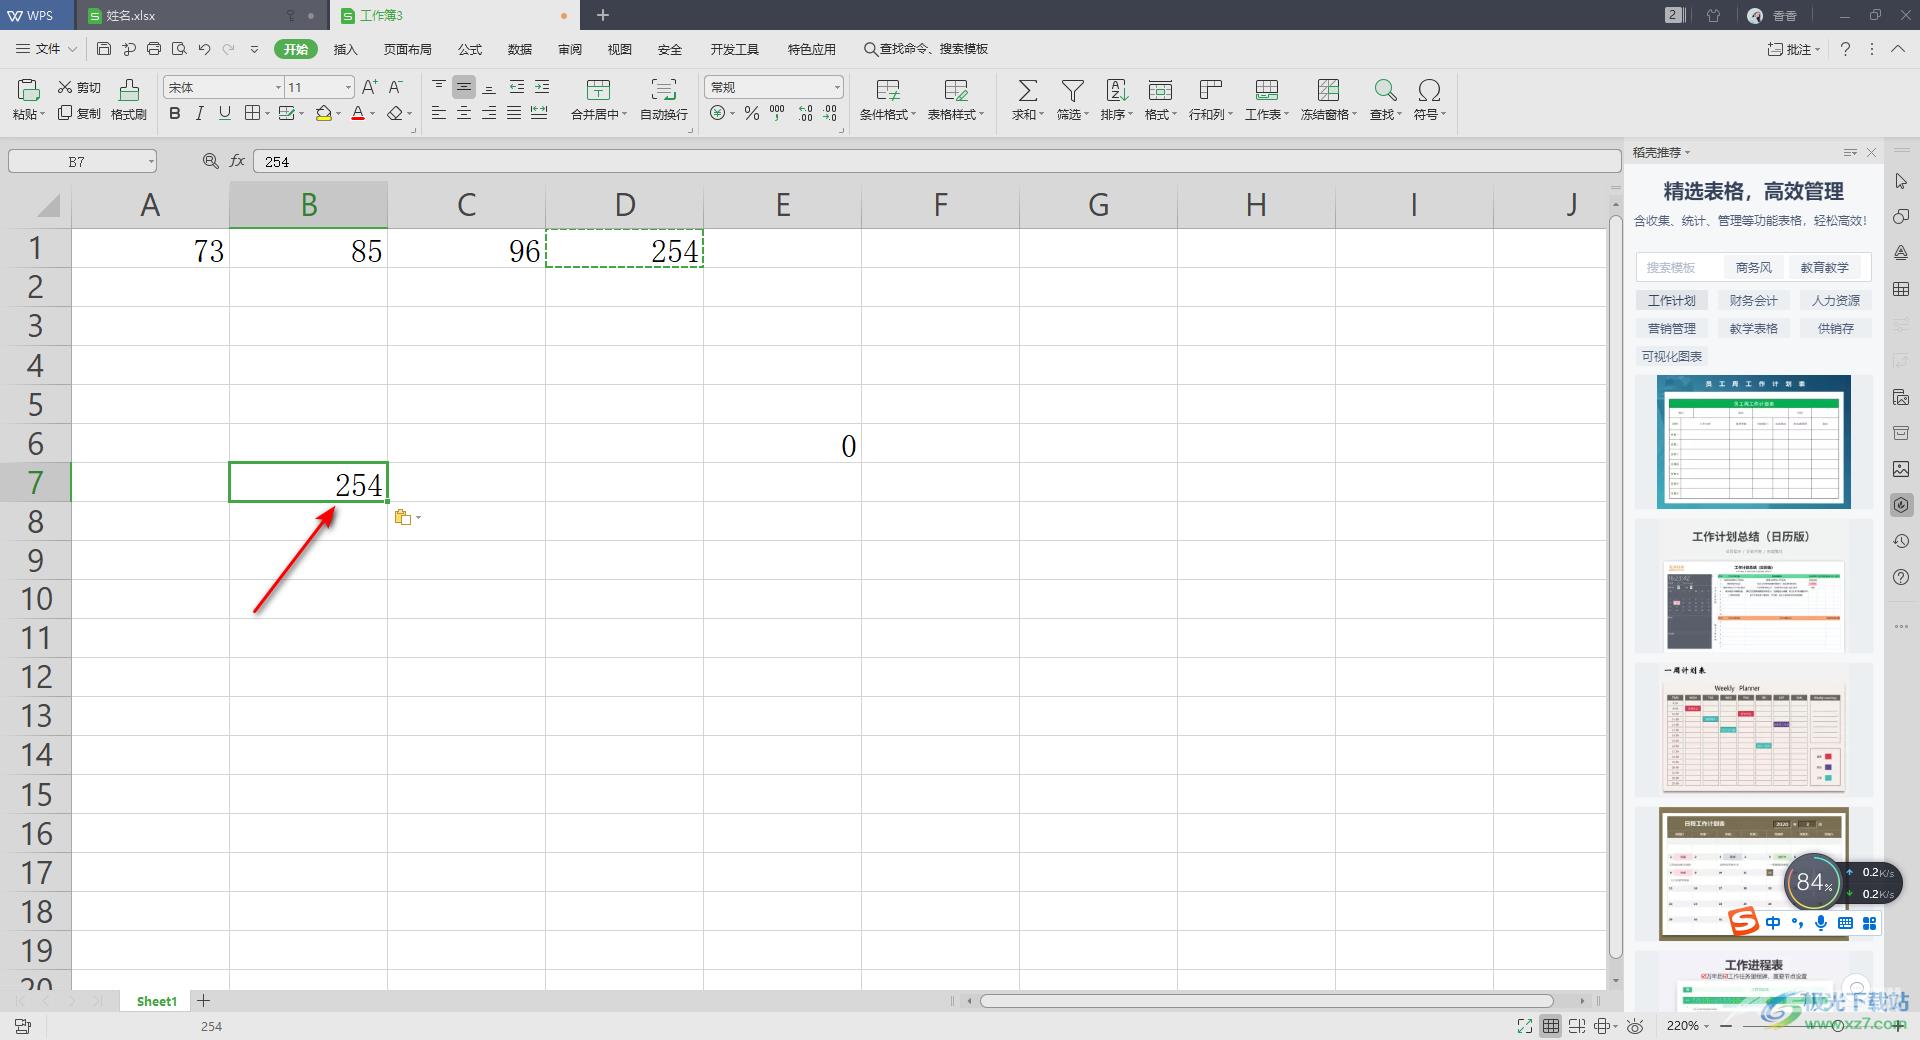Click the percent style icon
The height and width of the screenshot is (1040, 1920).
pyautogui.click(x=752, y=114)
